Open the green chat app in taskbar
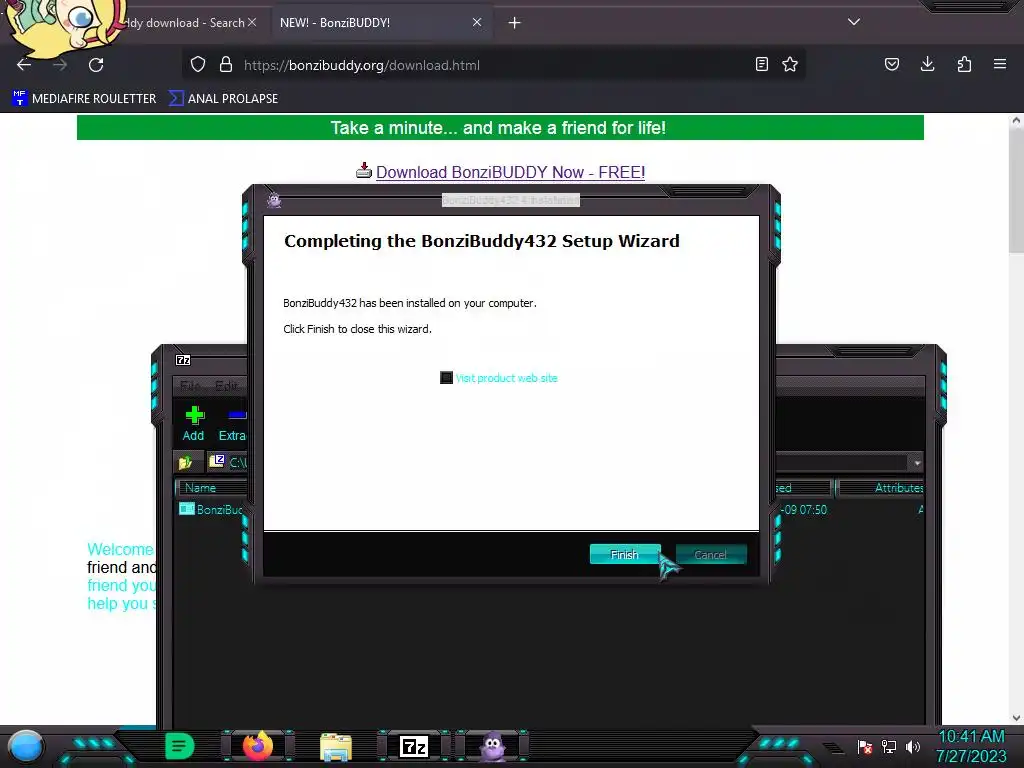1024x768 pixels. pos(179,746)
